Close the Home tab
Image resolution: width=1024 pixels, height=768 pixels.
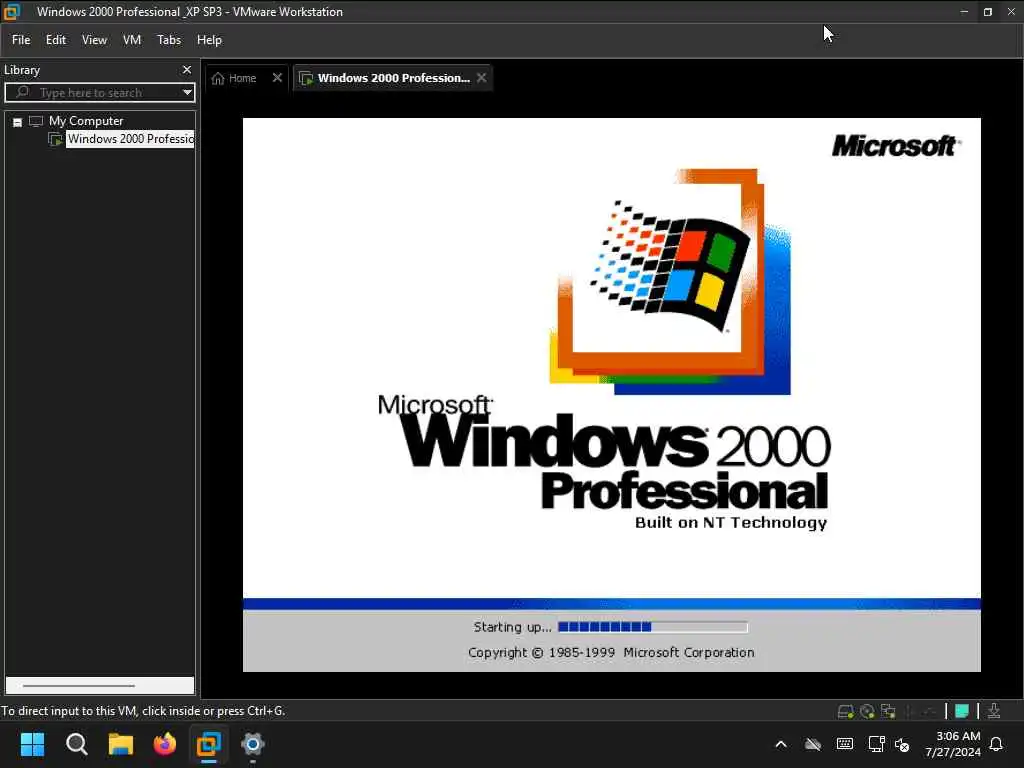(x=277, y=78)
